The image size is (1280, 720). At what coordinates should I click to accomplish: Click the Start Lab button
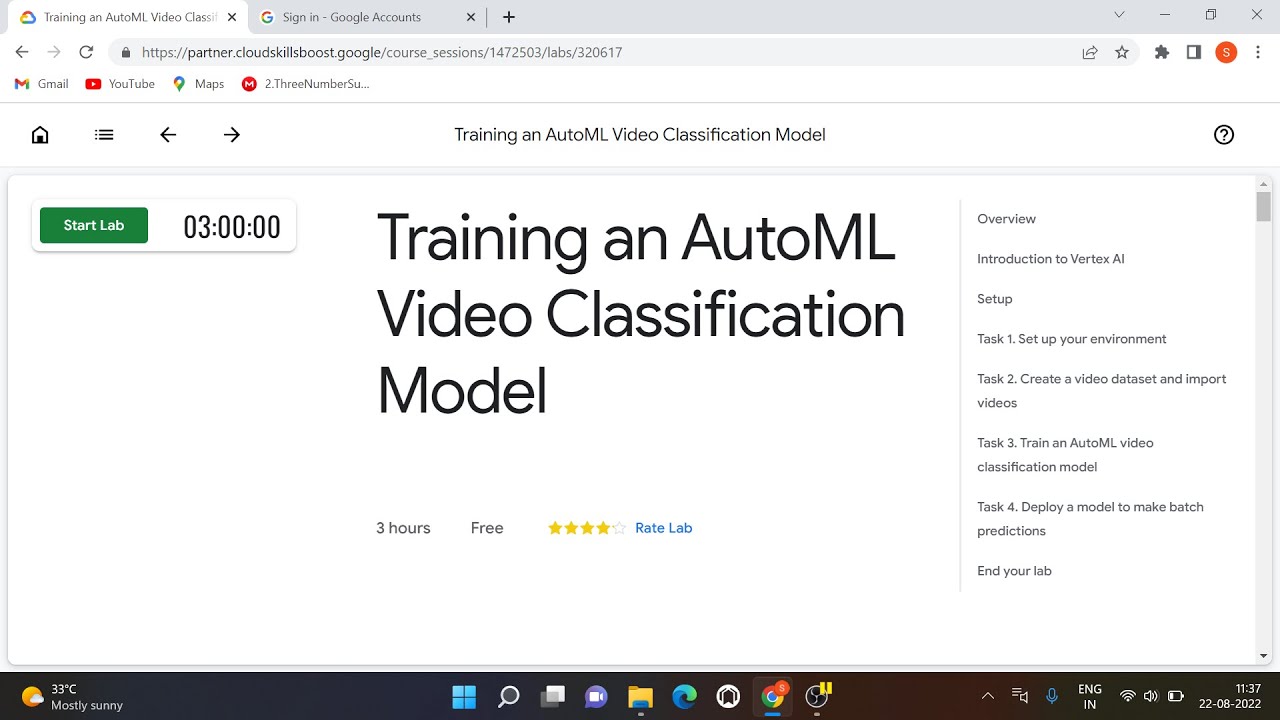tap(94, 225)
